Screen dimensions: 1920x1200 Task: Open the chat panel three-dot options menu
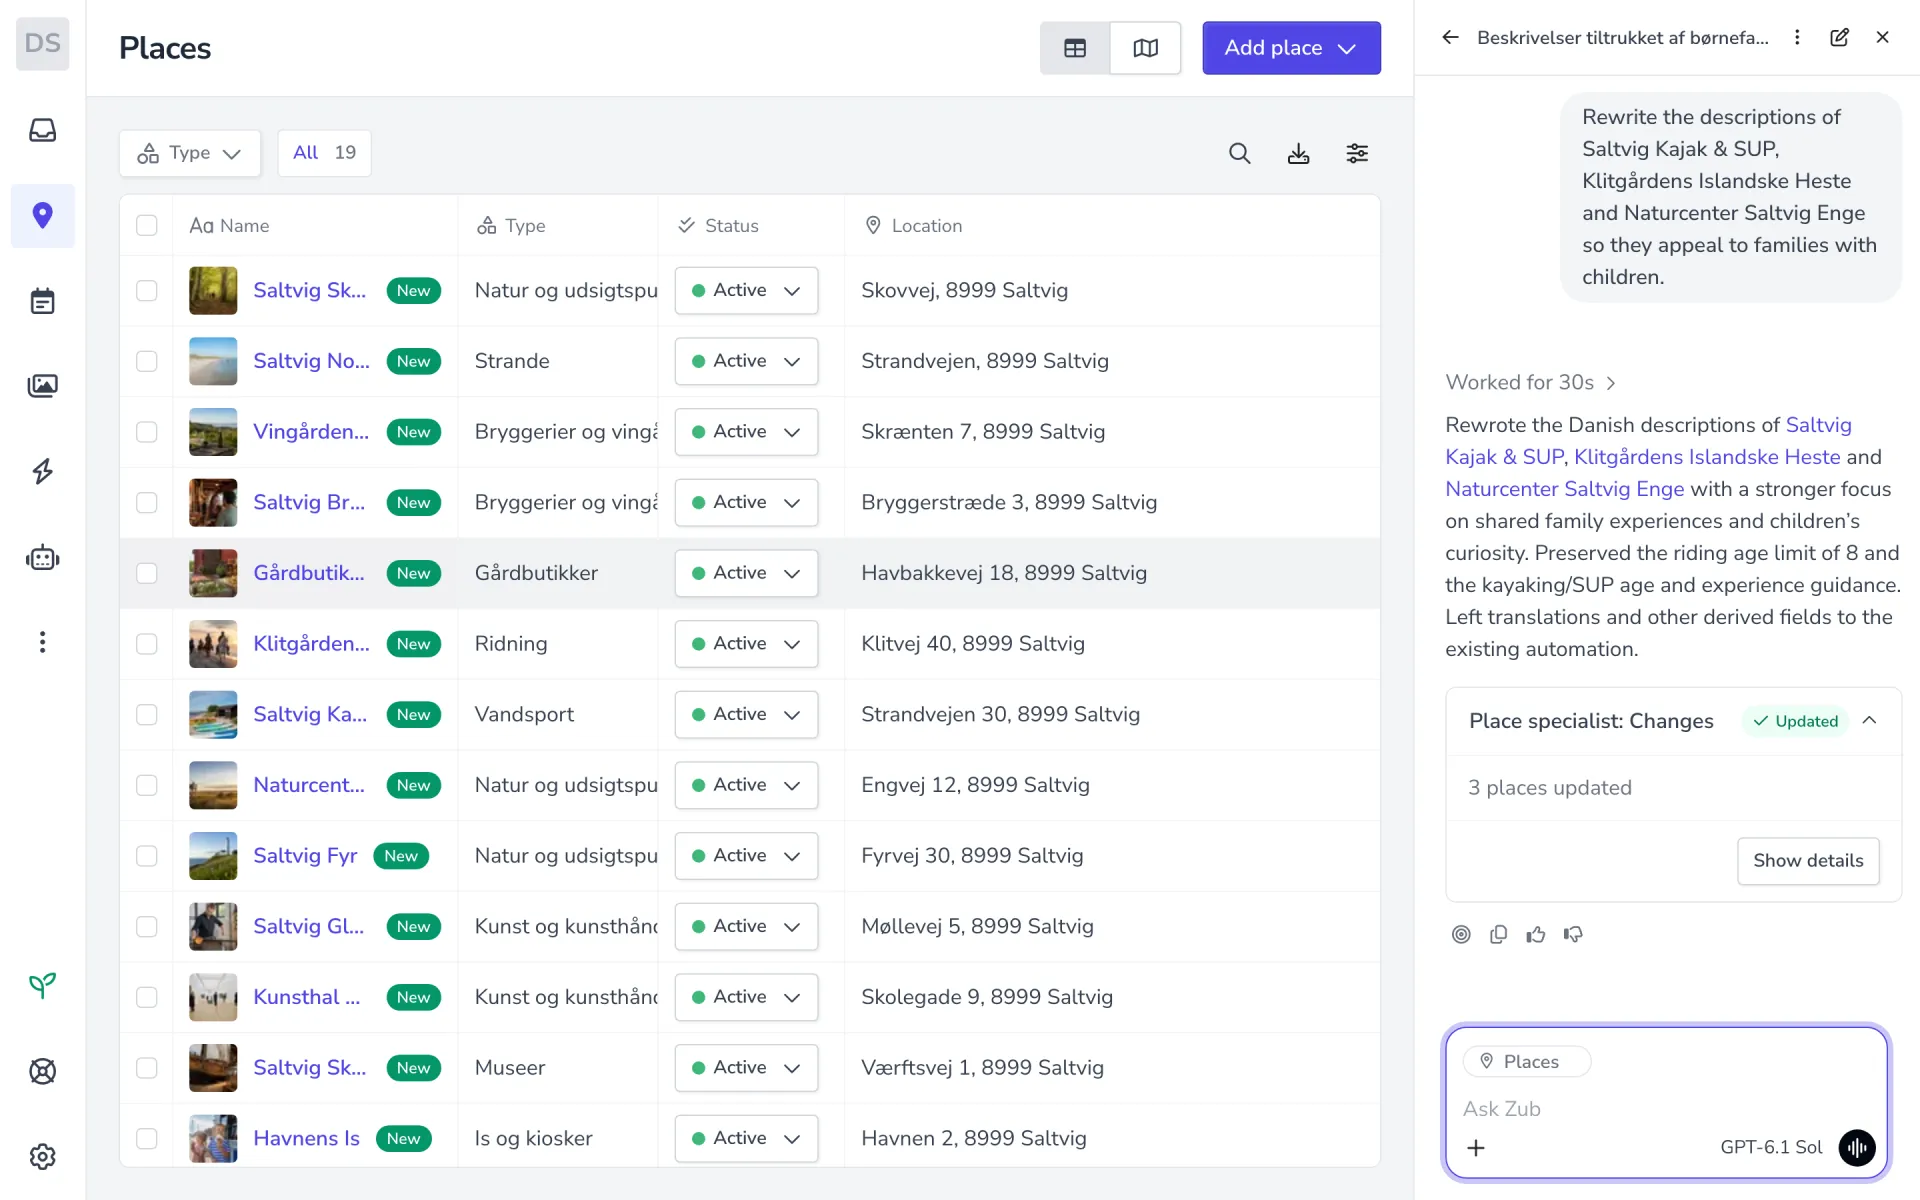pyautogui.click(x=1797, y=37)
